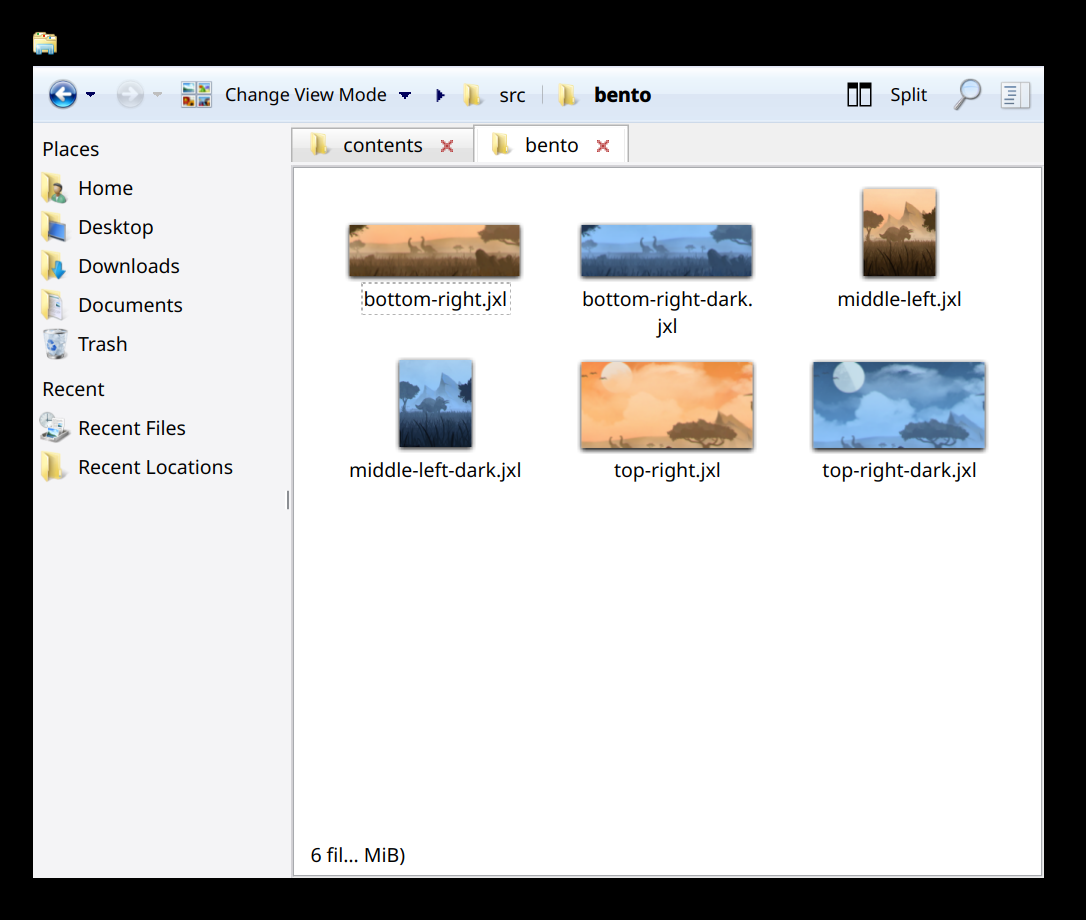Image resolution: width=1086 pixels, height=920 pixels.
Task: Expand the breadcrumb path arrow before src
Action: tap(440, 95)
